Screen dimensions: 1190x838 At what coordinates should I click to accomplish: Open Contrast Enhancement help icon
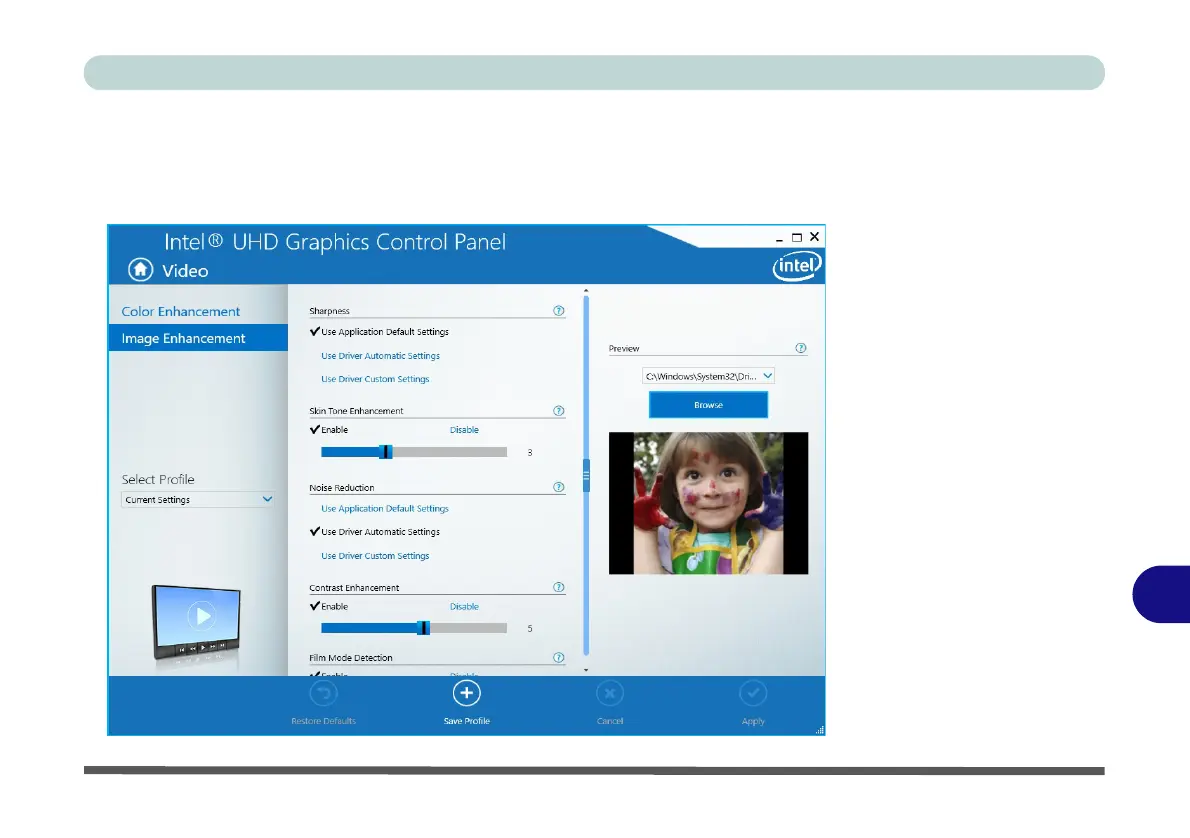[559, 588]
